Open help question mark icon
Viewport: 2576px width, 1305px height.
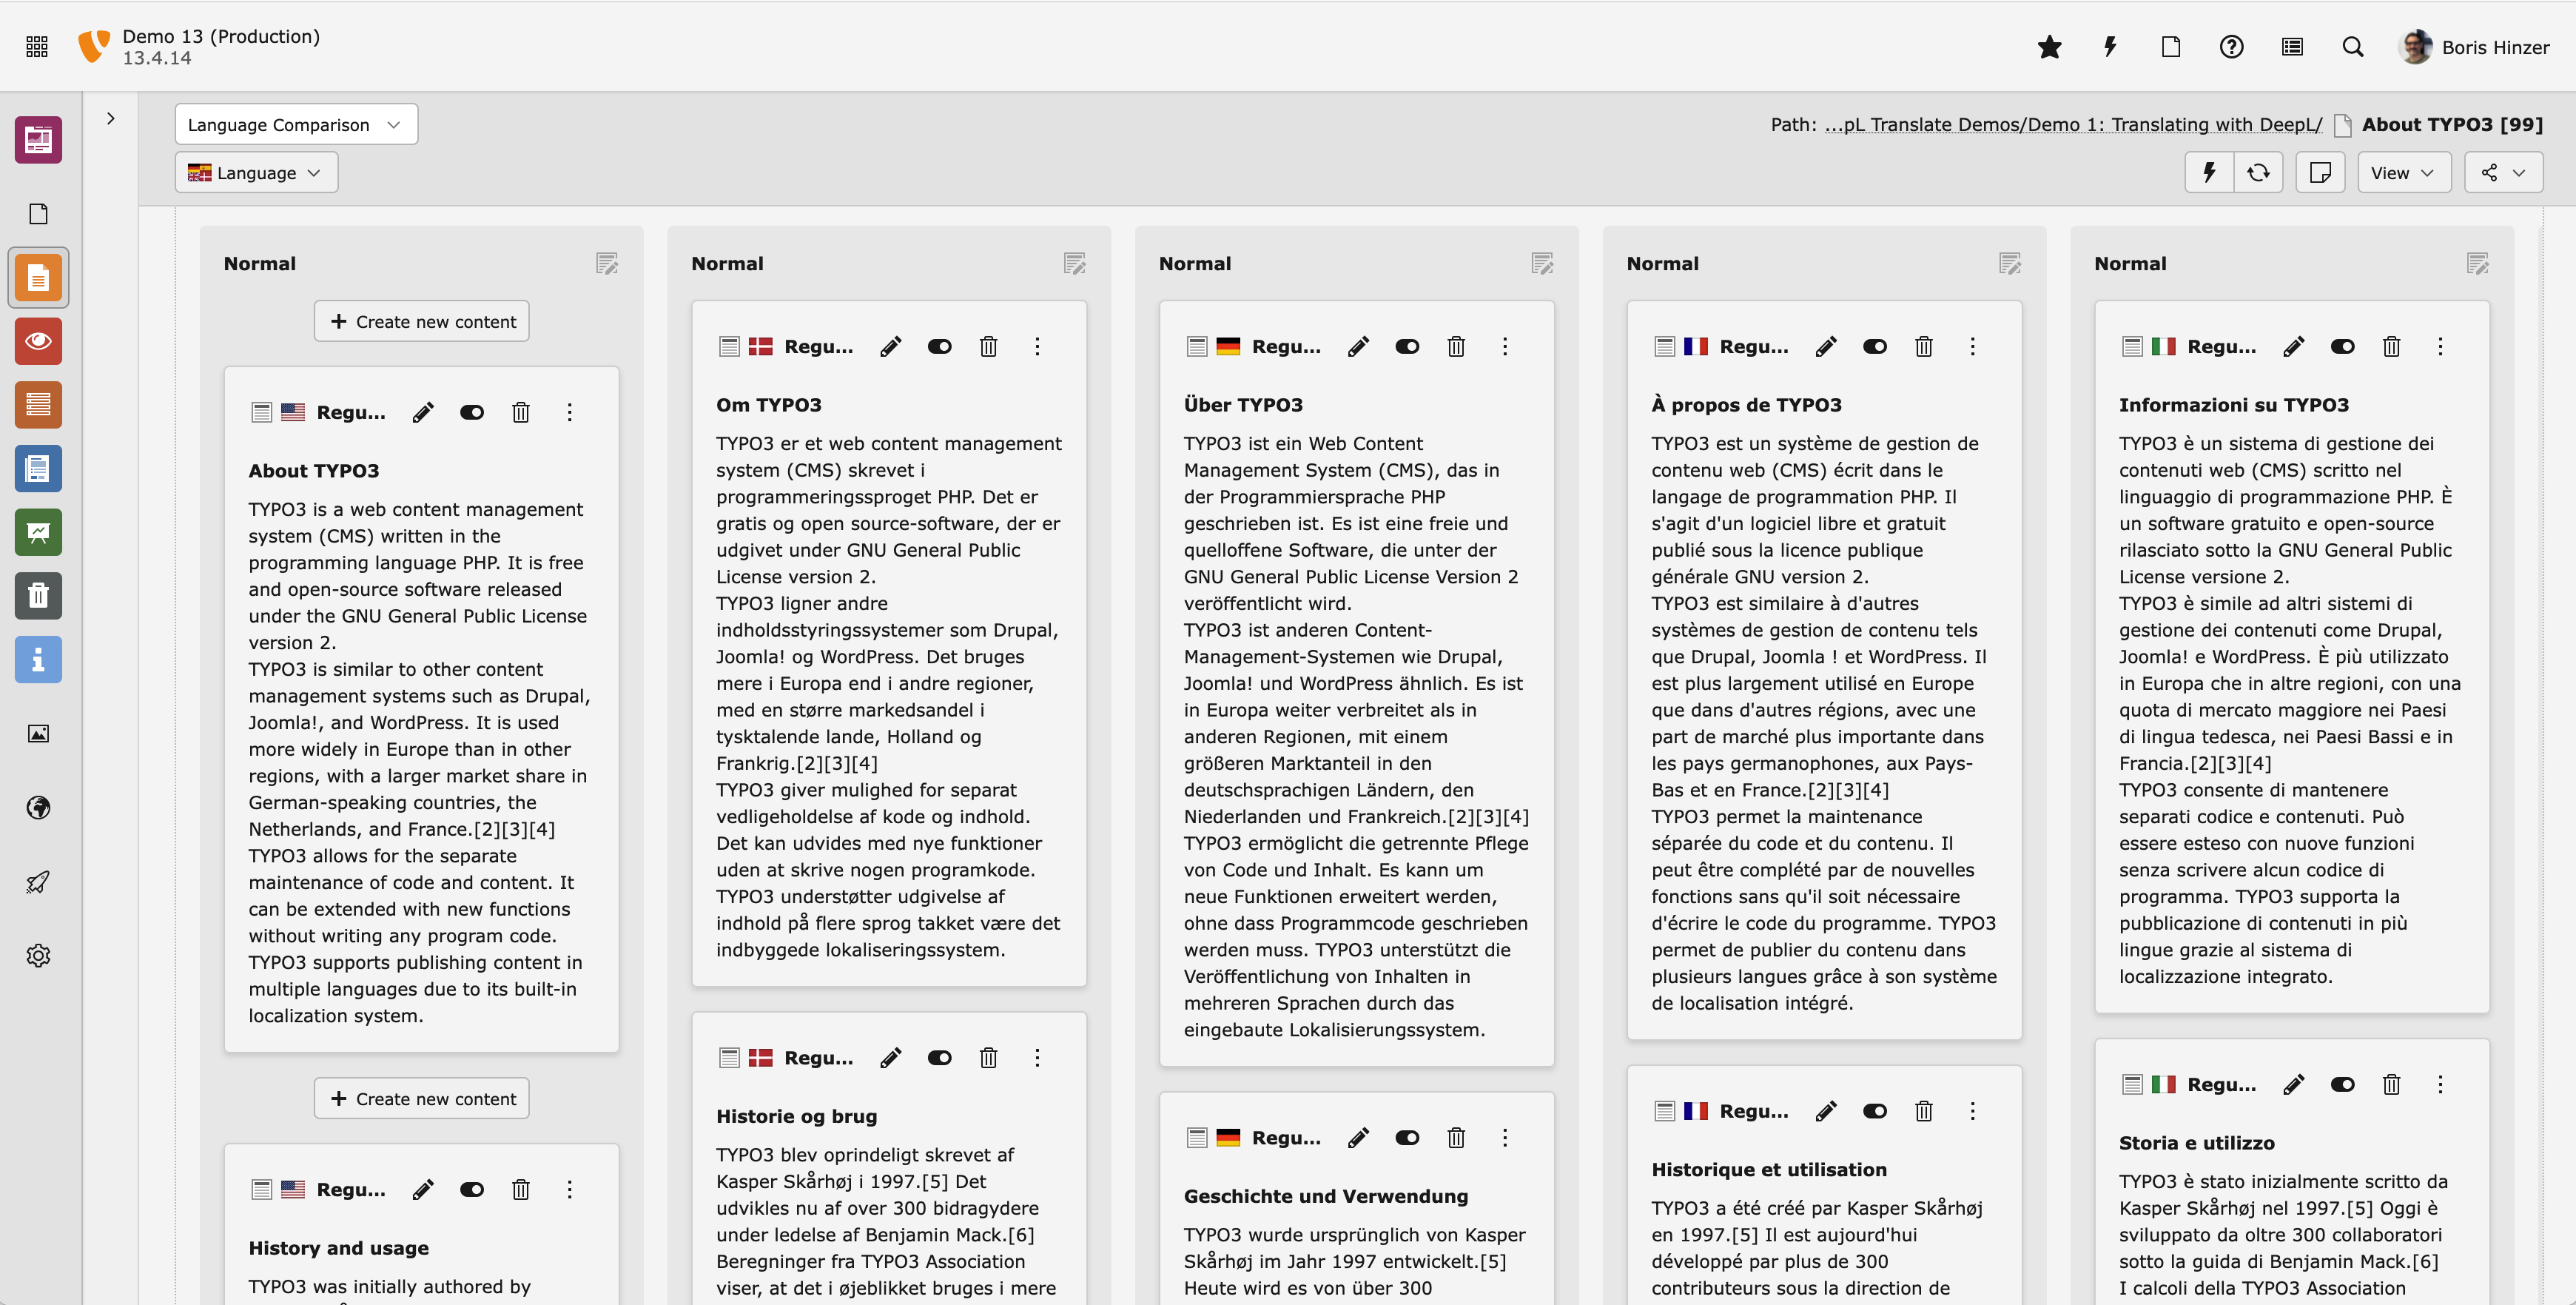(2231, 46)
